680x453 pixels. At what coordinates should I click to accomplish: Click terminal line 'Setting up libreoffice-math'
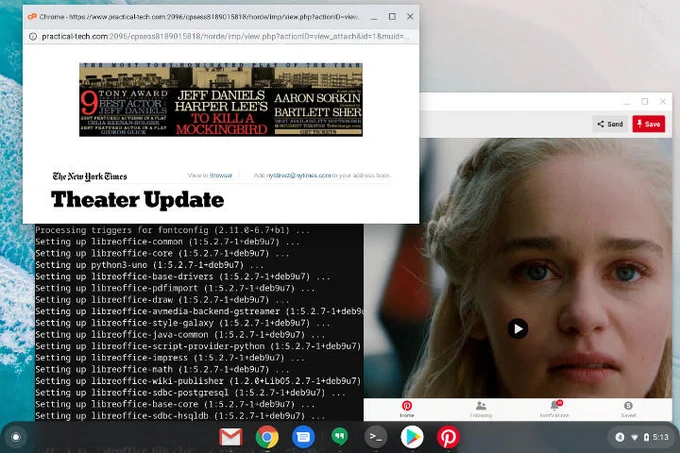(x=162, y=369)
